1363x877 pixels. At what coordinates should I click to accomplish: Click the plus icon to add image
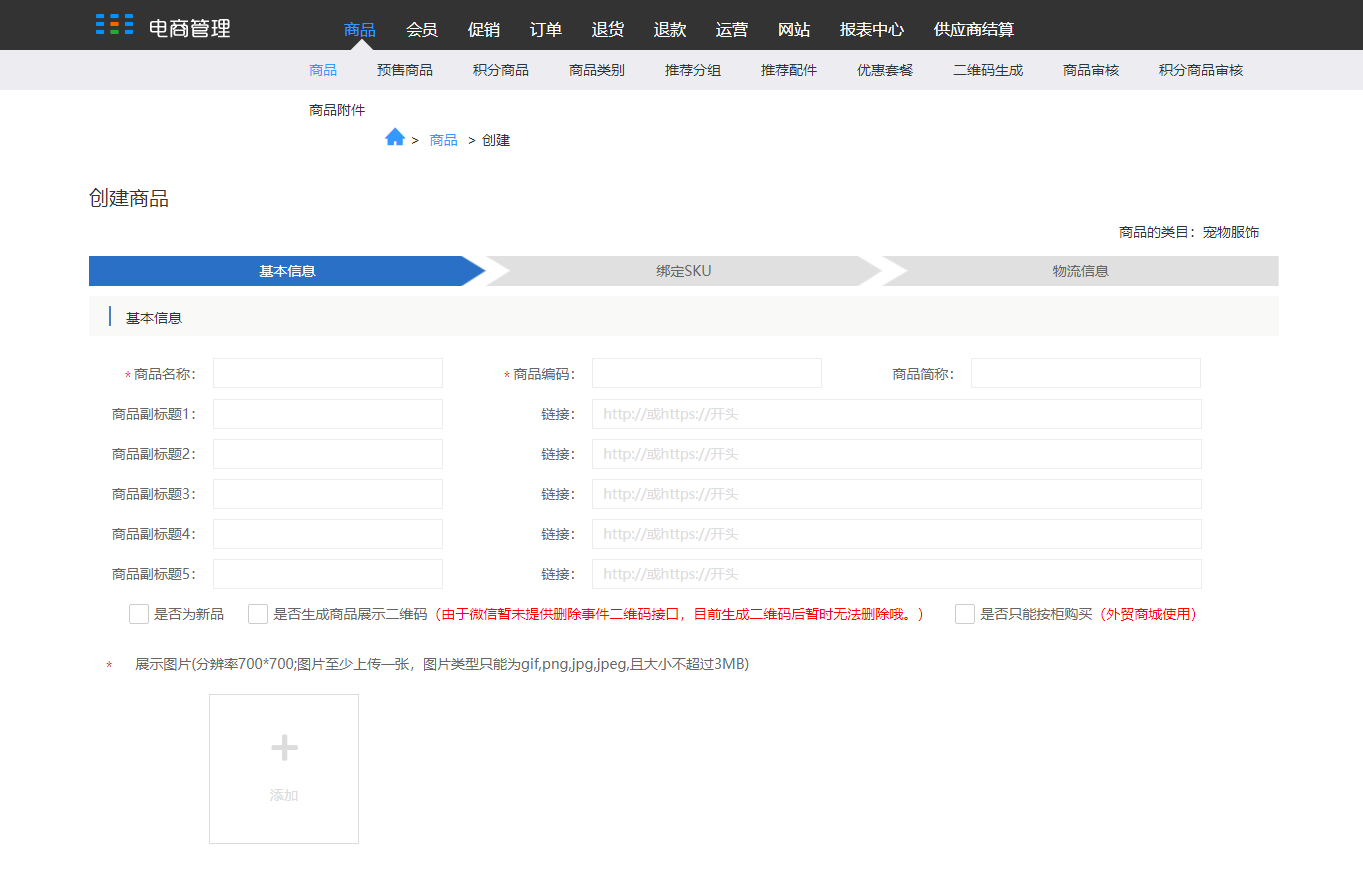pyautogui.click(x=285, y=748)
